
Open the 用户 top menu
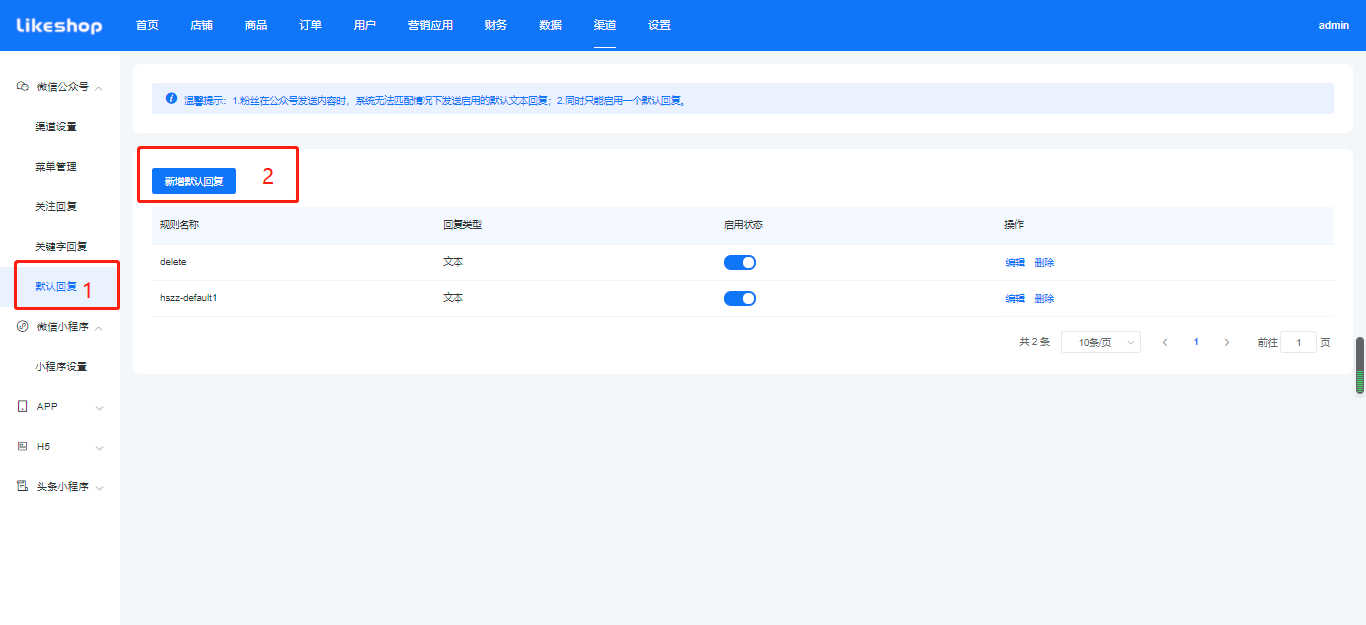click(x=365, y=25)
